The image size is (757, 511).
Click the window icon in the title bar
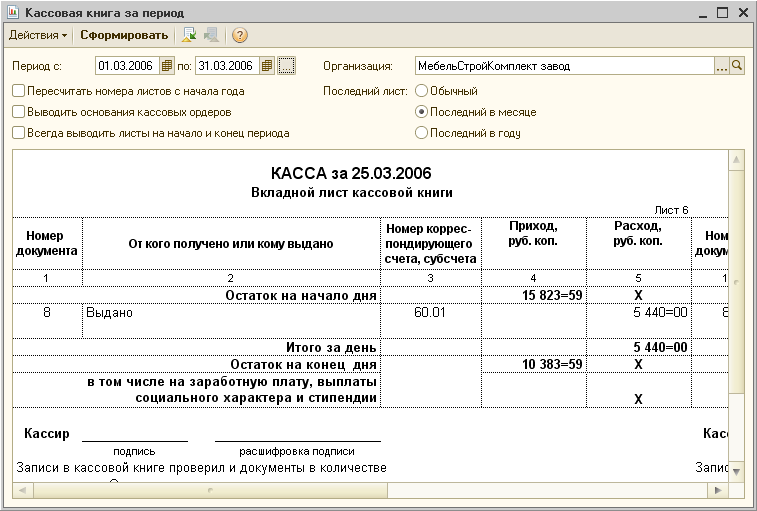click(13, 13)
